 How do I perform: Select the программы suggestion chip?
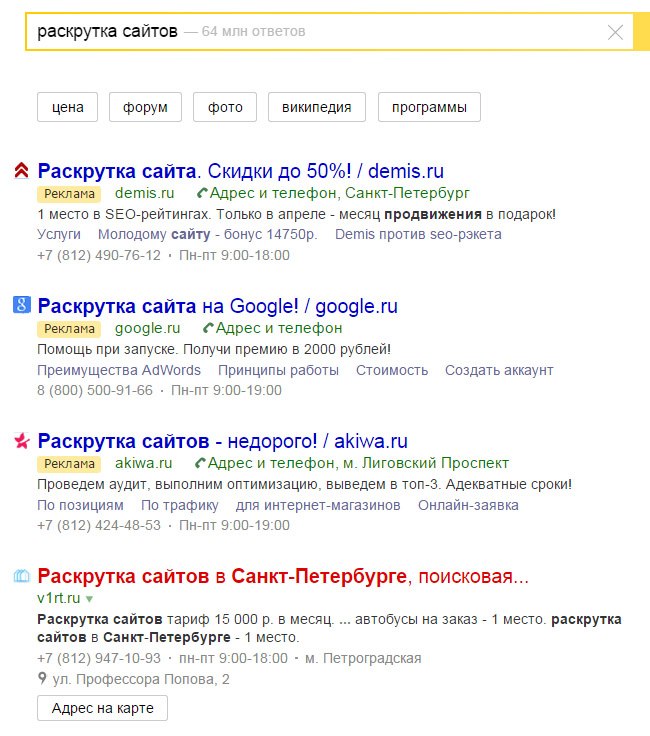click(429, 107)
